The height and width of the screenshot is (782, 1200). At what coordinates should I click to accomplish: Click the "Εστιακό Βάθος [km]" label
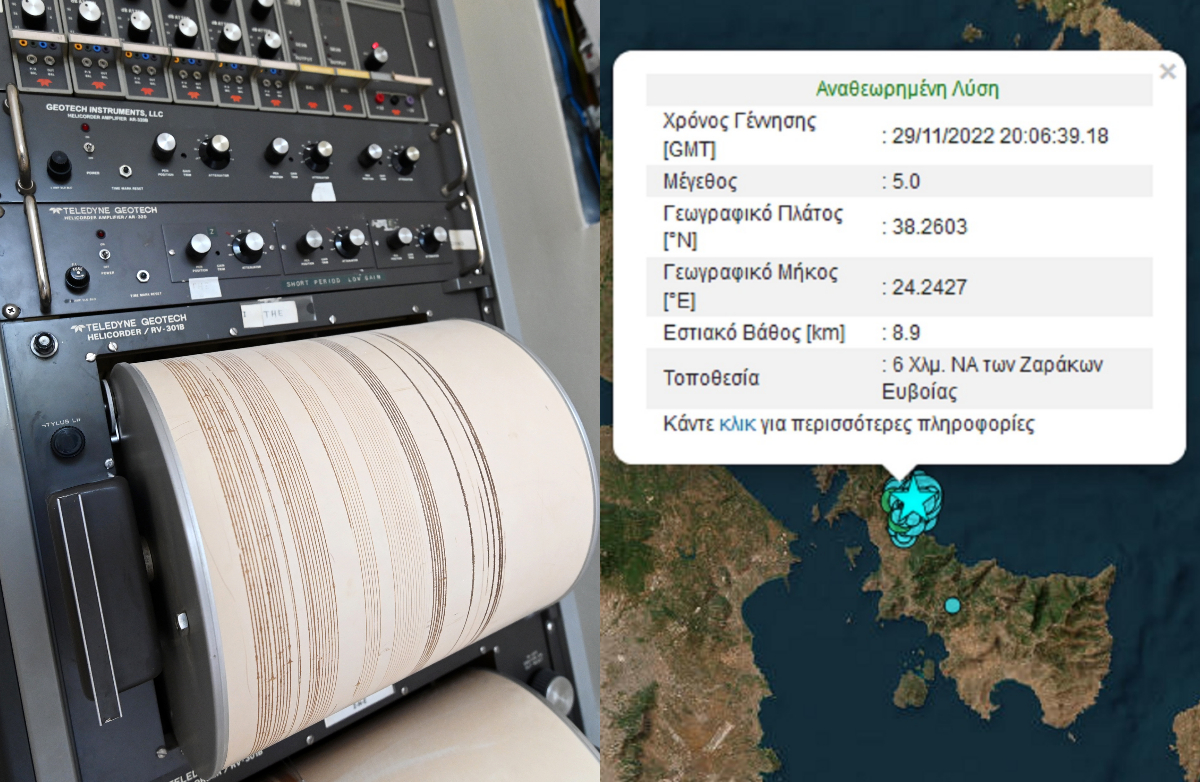point(754,333)
